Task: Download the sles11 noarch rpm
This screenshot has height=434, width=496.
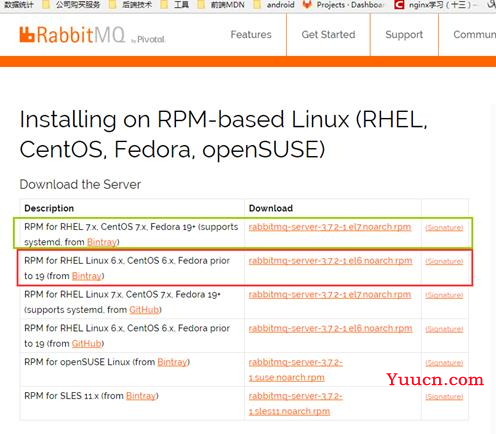Action: 296,404
